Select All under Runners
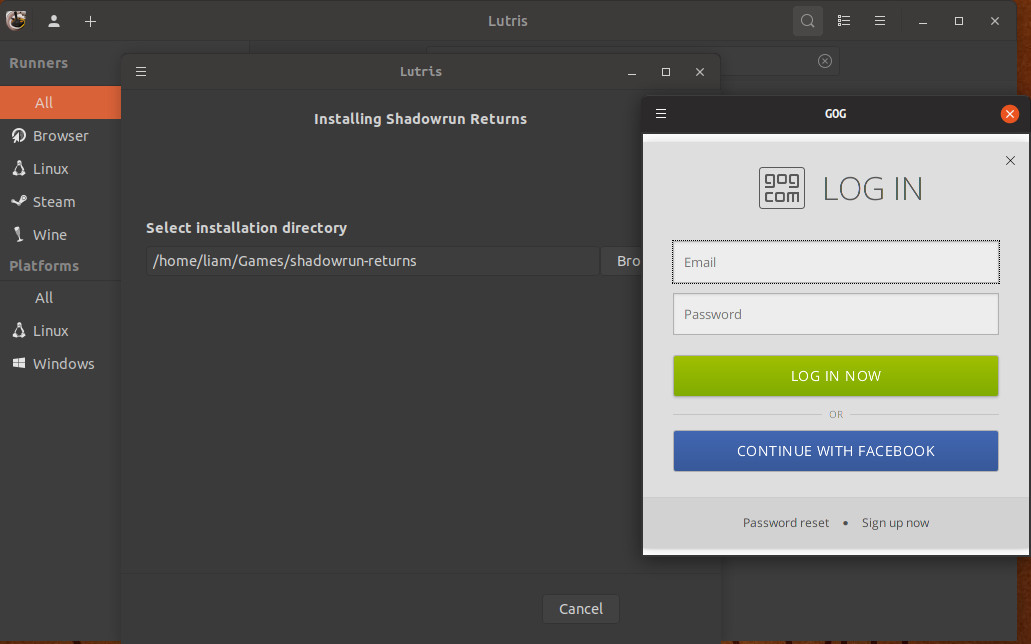The height and width of the screenshot is (644, 1031). point(60,103)
